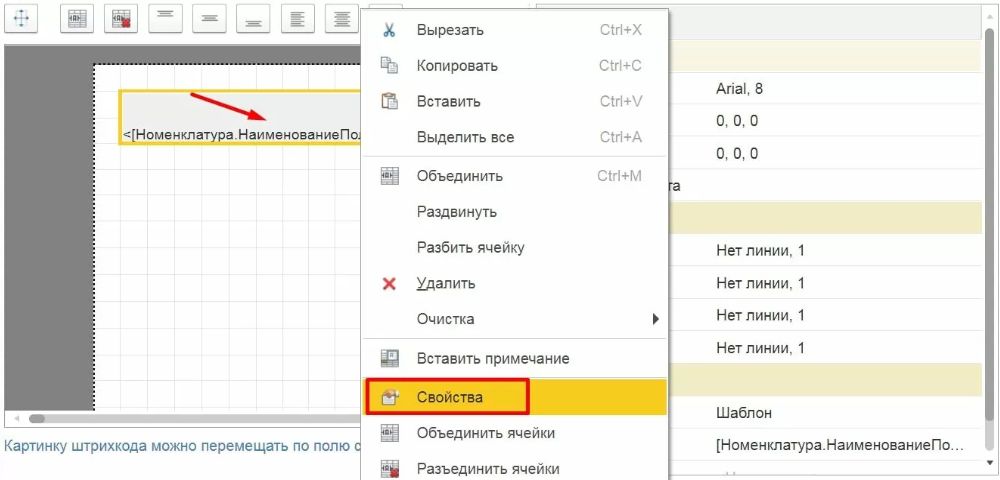Select Объединить menu entry with Ctrl+M
Image resolution: width=1000 pixels, height=480 pixels.
click(514, 176)
